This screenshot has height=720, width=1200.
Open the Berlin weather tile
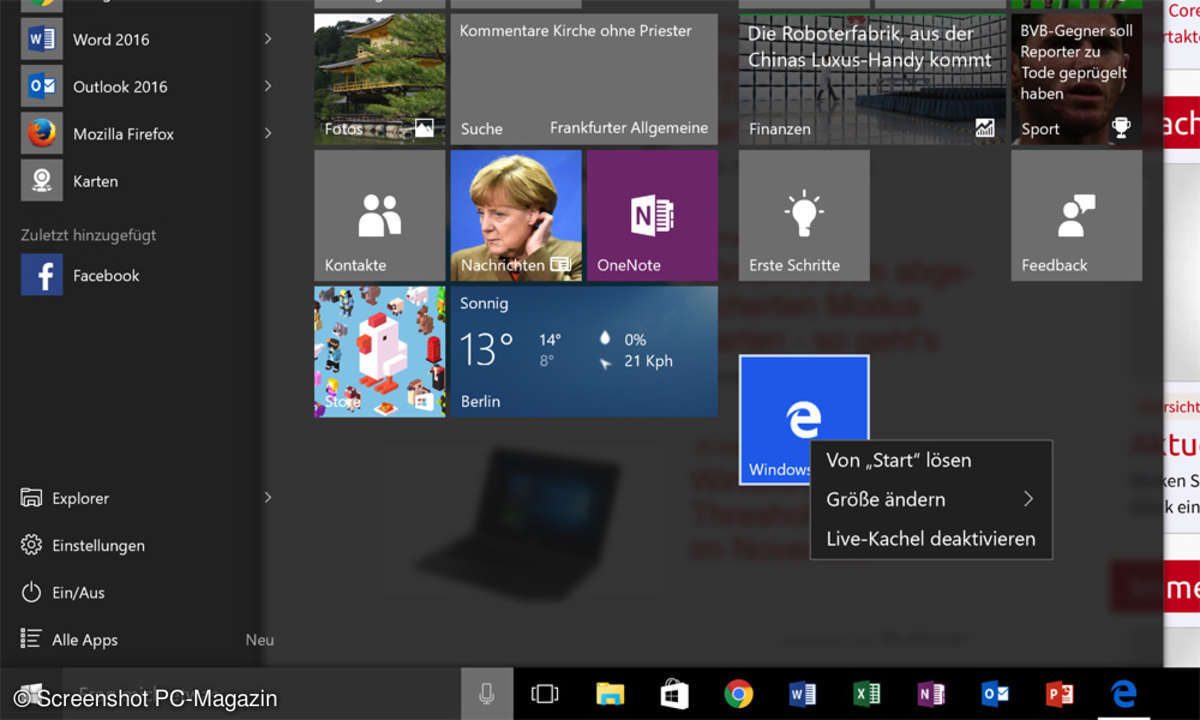coord(584,351)
